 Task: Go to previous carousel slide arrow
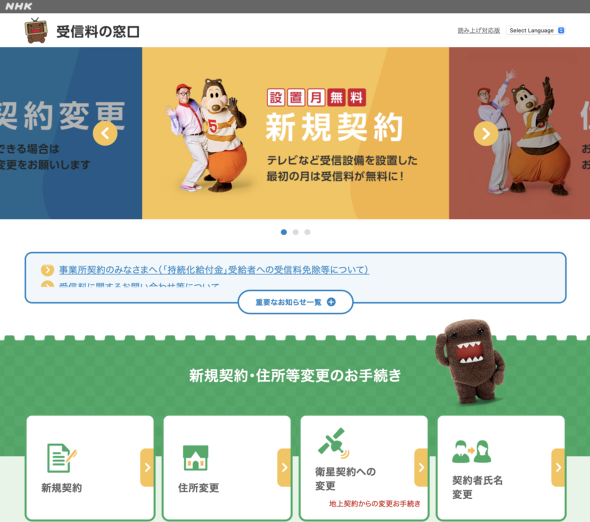(105, 133)
